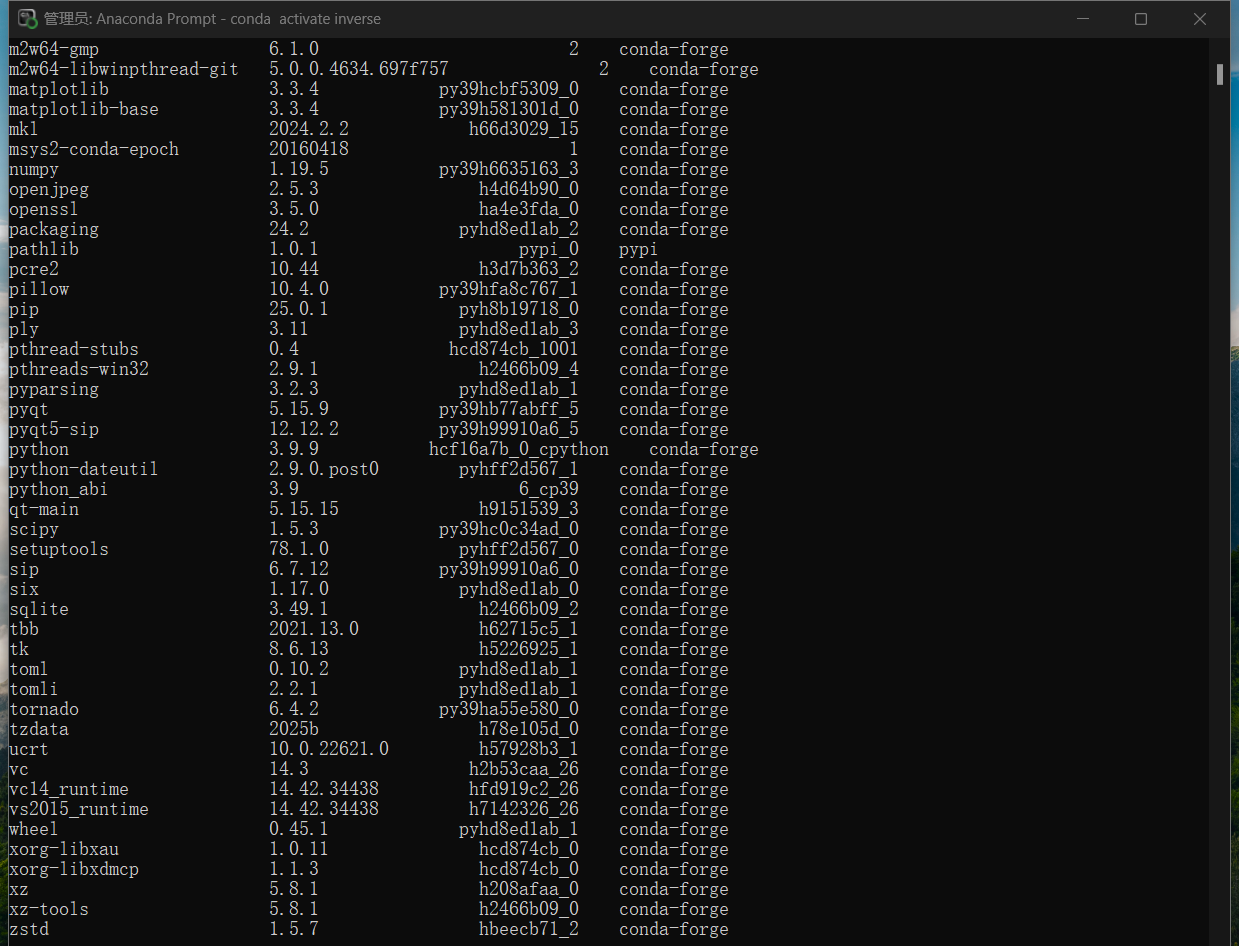Select the 'xorg-libxdmcp' package name
Image resolution: width=1239 pixels, height=946 pixels.
point(74,869)
